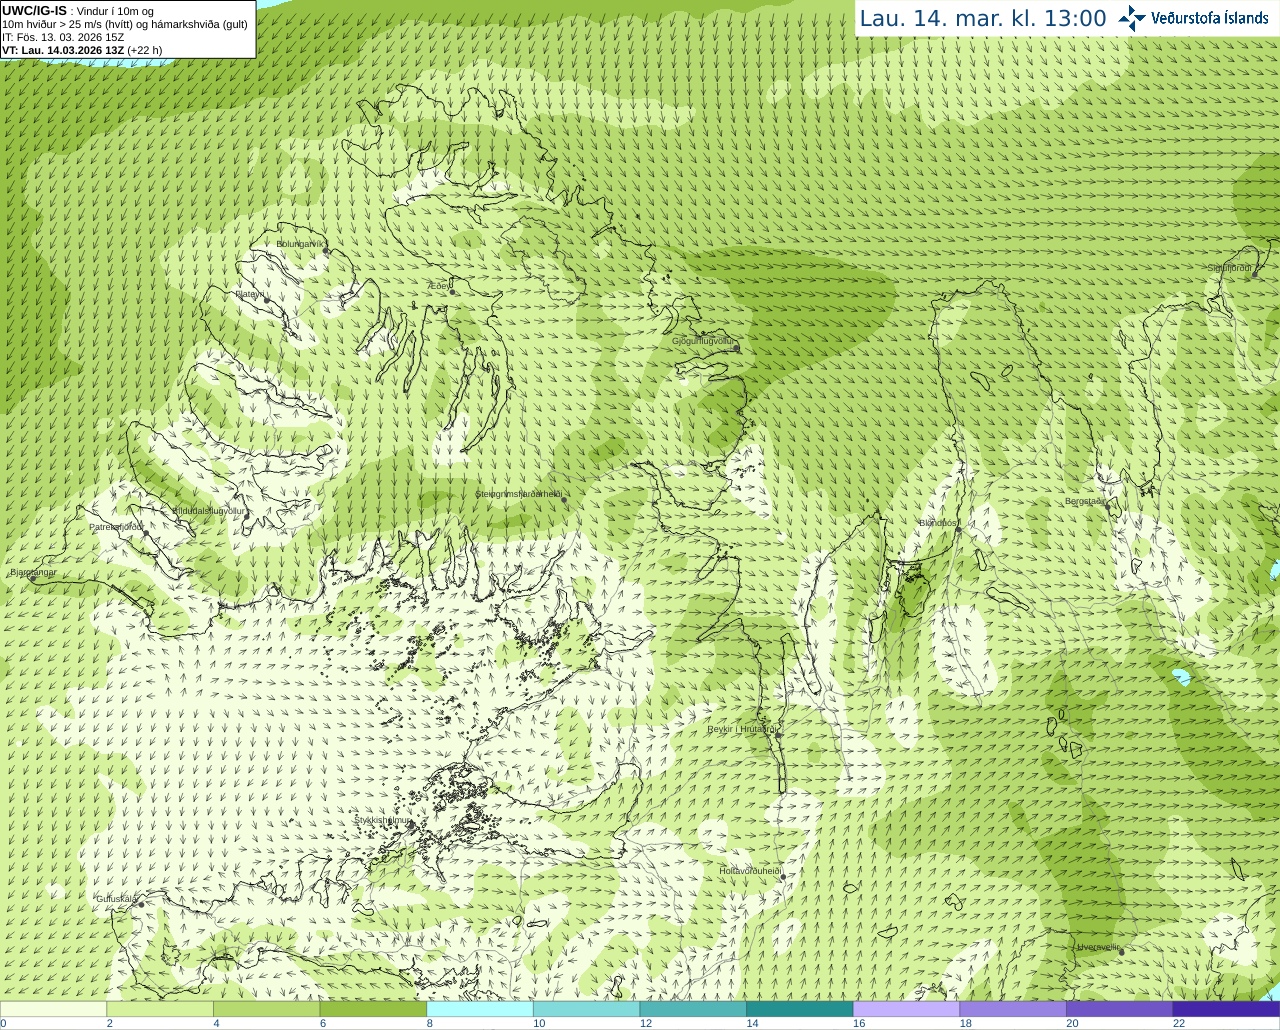The height and width of the screenshot is (1030, 1280).
Task: Click the 'UWC/IG-IS' model title in info box
Action: (34, 10)
